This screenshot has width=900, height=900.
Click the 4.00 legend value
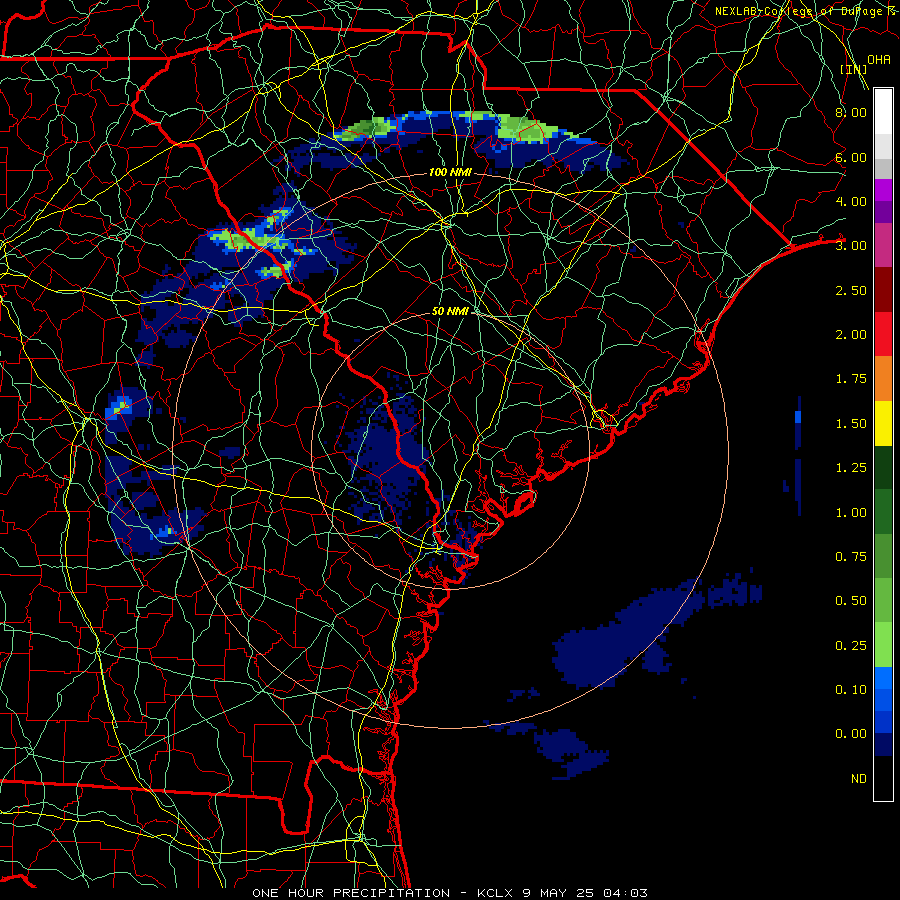[851, 201]
